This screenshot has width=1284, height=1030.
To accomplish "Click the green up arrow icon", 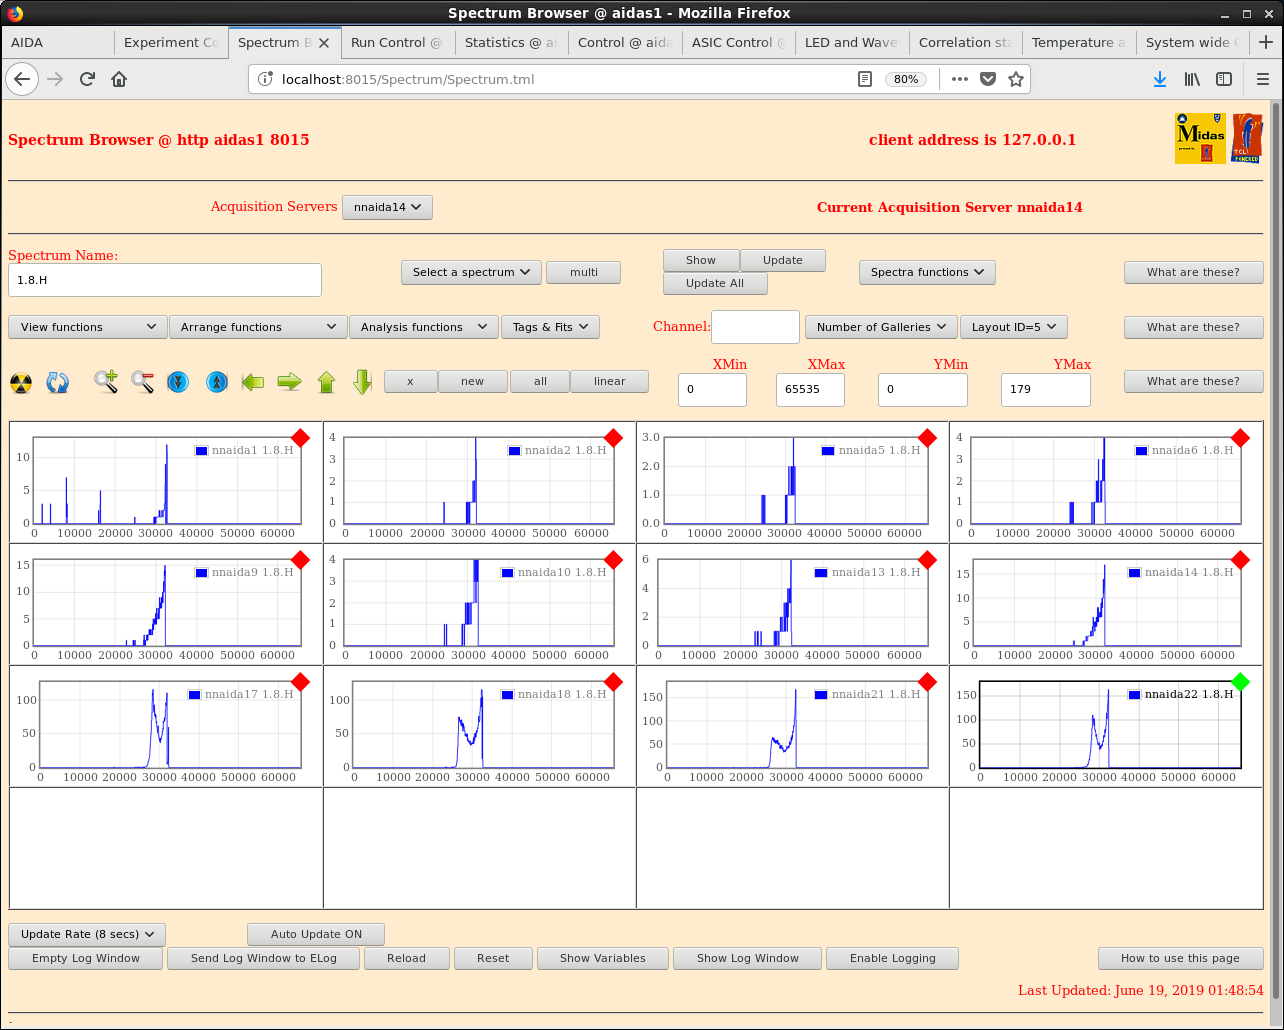I will [326, 382].
